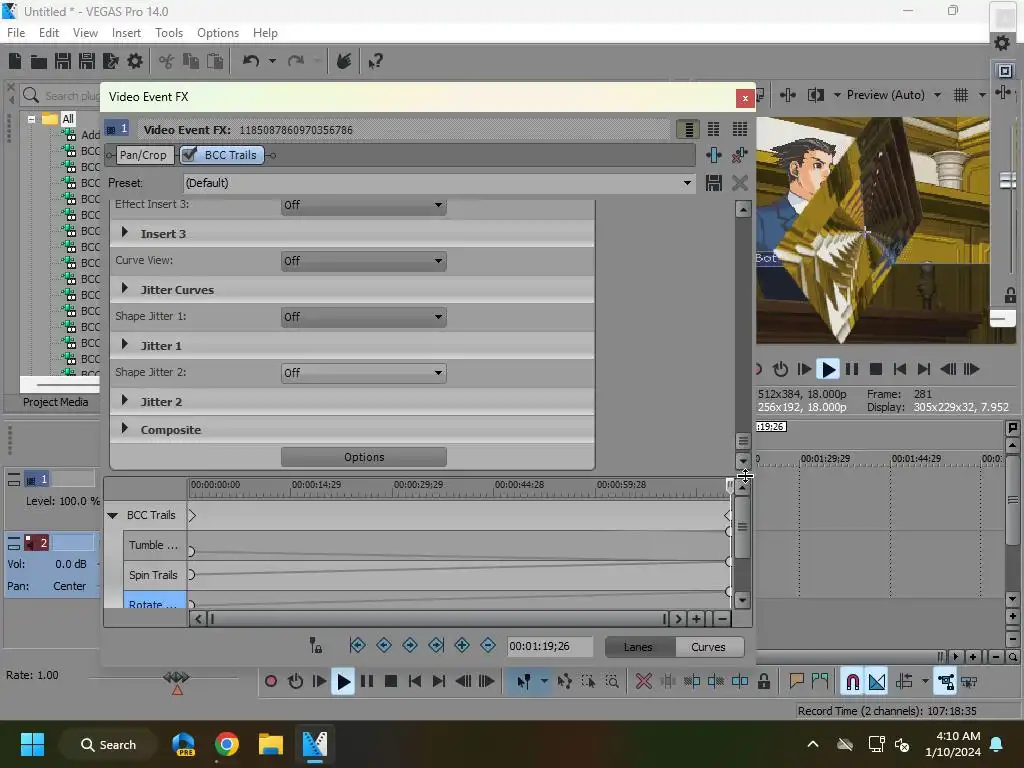Click the Plug-In Chain icon in the FX window
The height and width of the screenshot is (768, 1024).
tap(714, 155)
